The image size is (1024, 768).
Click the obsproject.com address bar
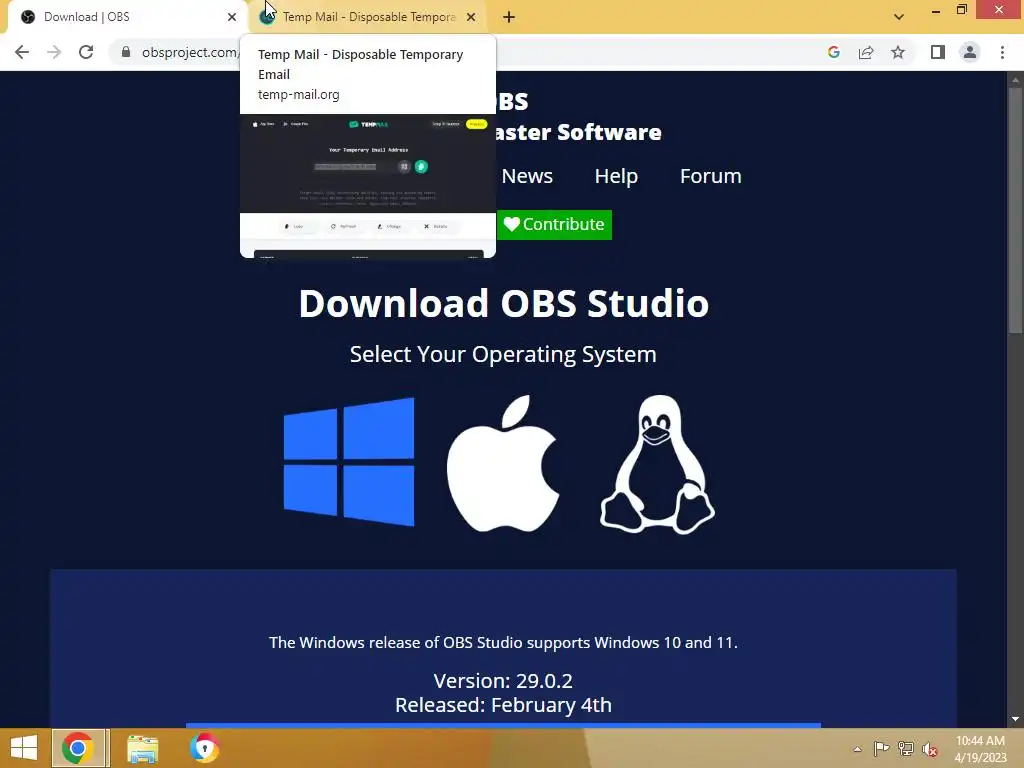(189, 52)
